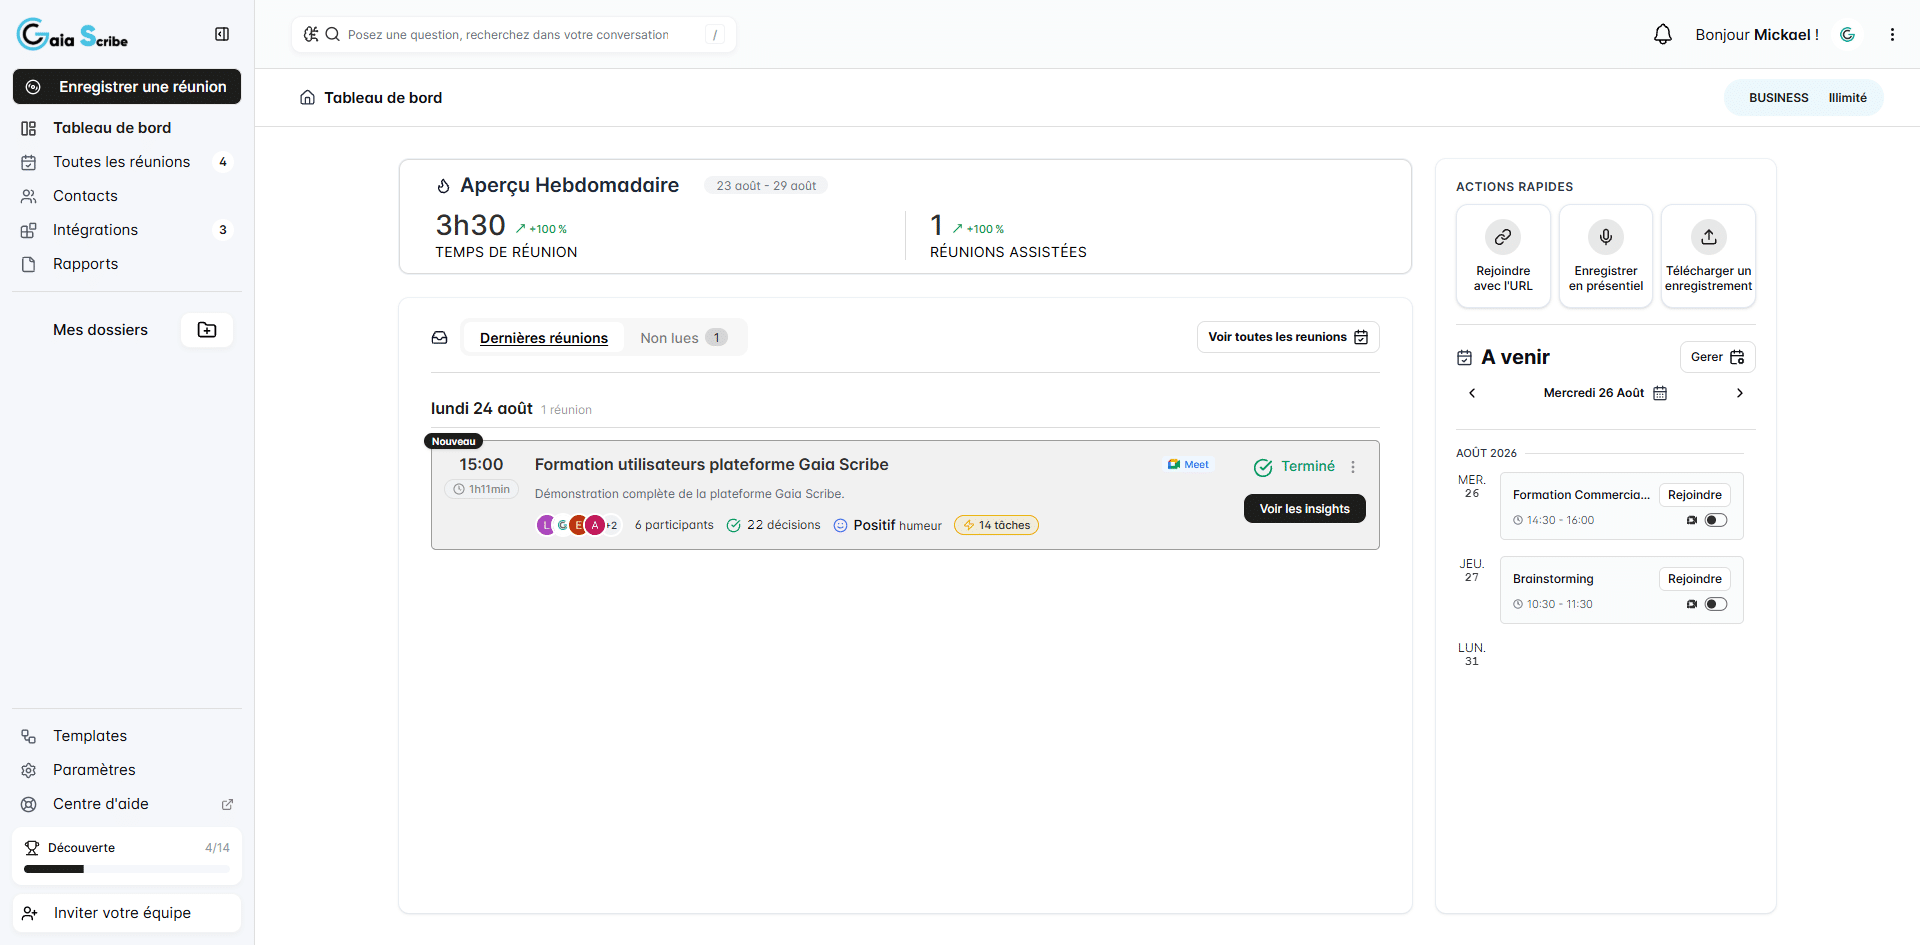Open the meeting card three-dot options

(1353, 467)
